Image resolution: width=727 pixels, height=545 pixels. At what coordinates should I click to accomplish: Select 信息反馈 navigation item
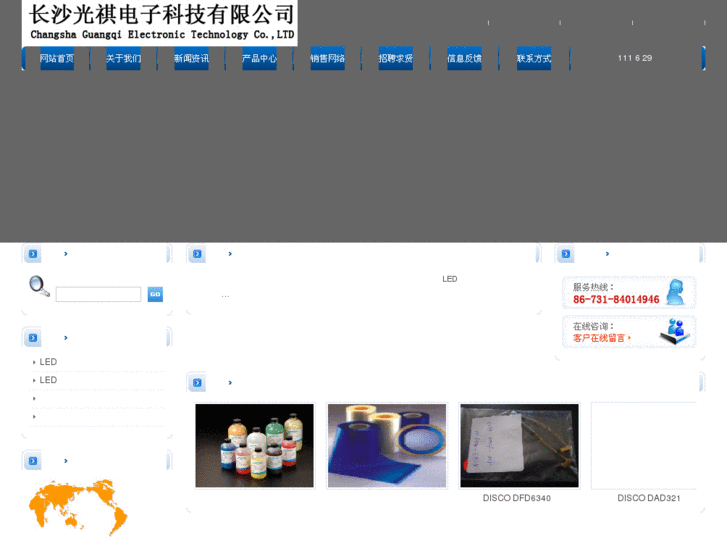coord(464,58)
